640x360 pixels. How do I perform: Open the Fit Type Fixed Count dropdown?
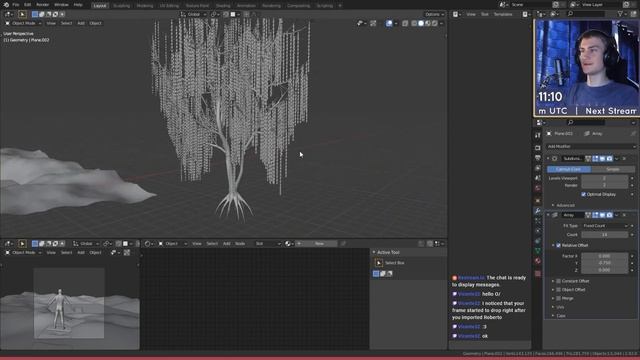tap(604, 226)
